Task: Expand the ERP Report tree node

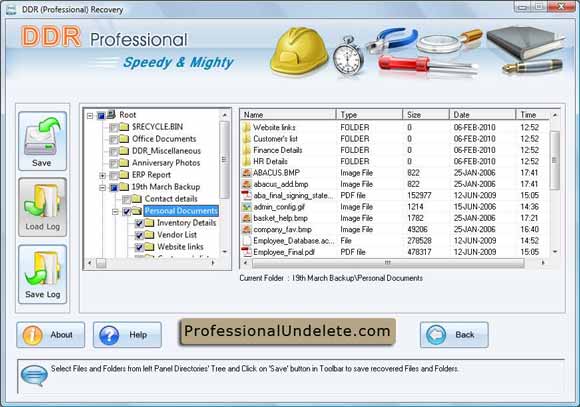Action: (102, 175)
